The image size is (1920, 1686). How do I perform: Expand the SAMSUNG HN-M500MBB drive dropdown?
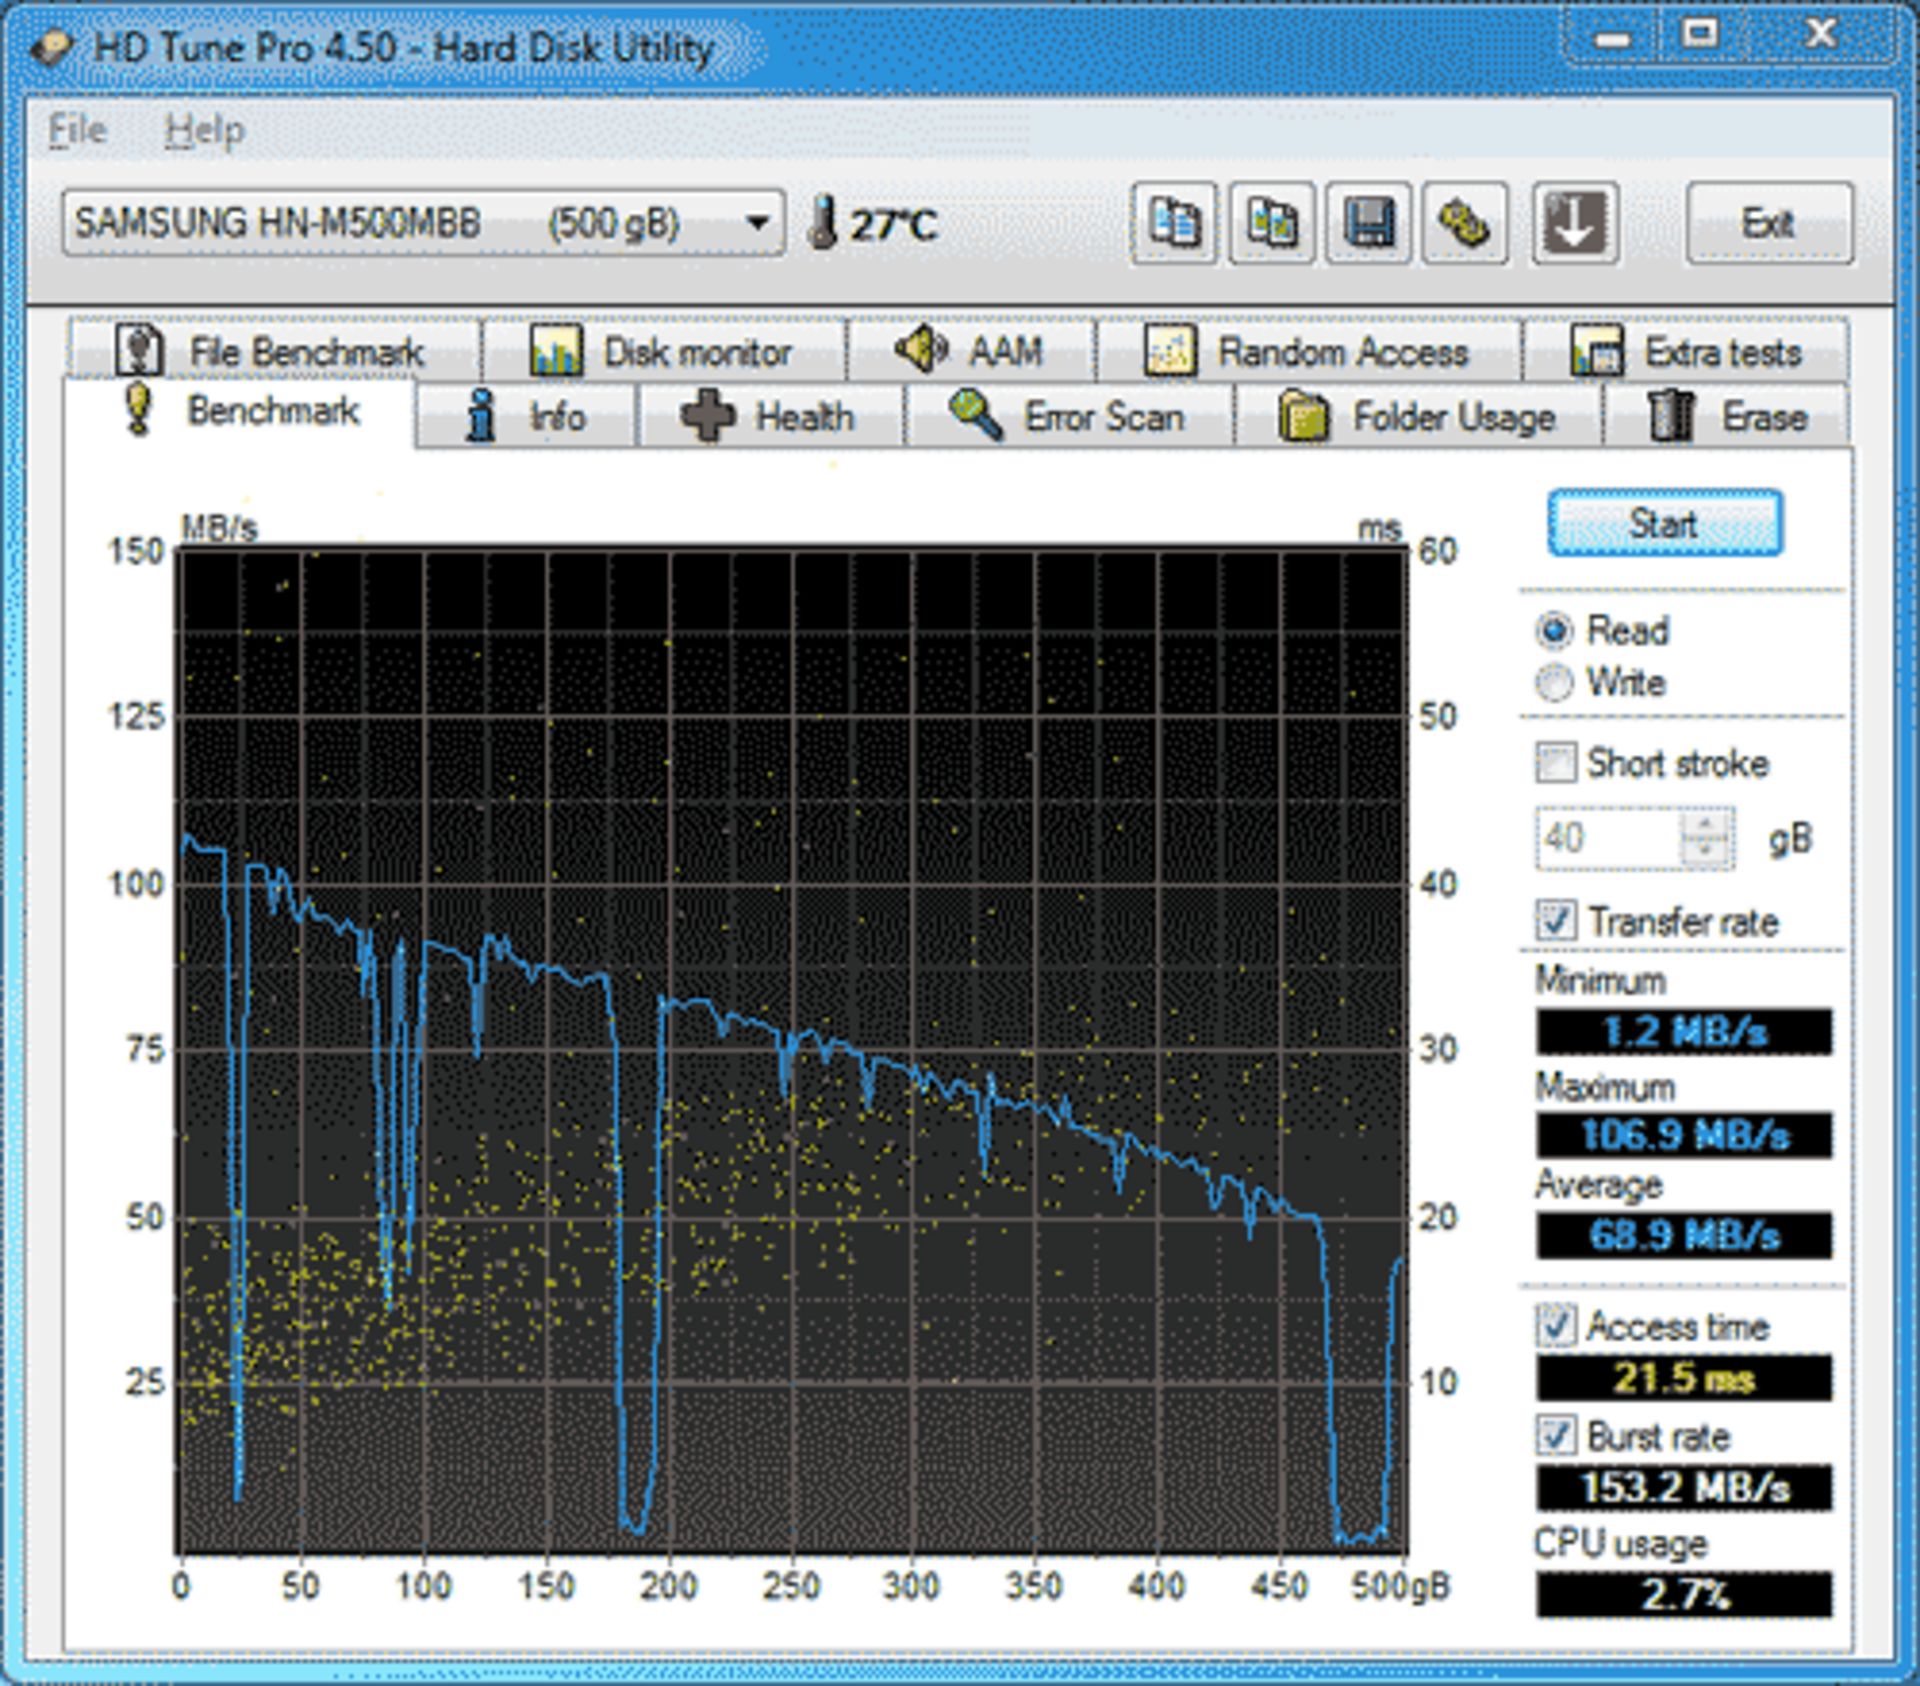click(x=758, y=222)
